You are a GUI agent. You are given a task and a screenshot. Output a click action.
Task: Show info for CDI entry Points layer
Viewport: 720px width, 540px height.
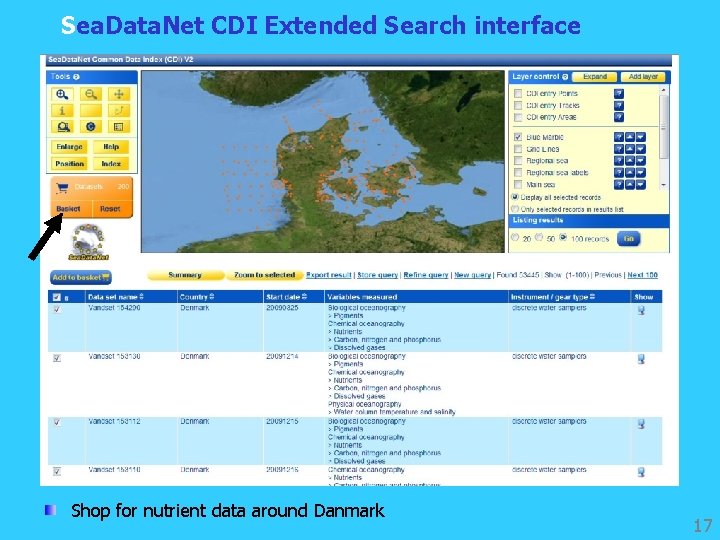619,94
